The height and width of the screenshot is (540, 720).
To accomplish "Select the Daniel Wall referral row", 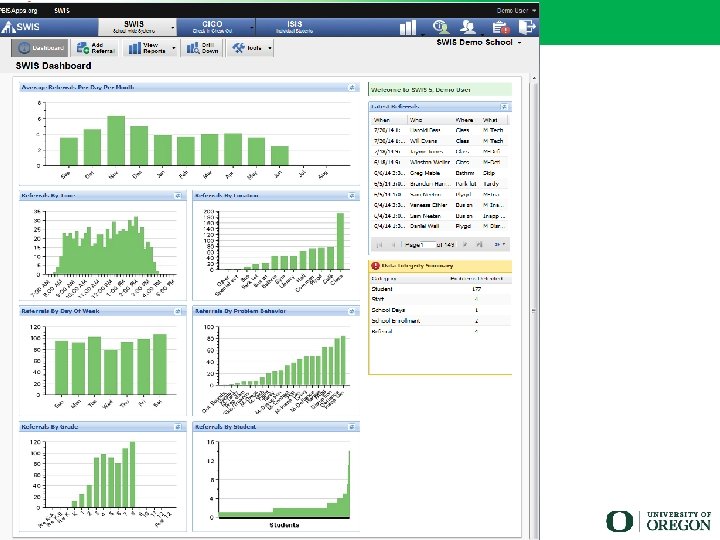I will click(439, 226).
